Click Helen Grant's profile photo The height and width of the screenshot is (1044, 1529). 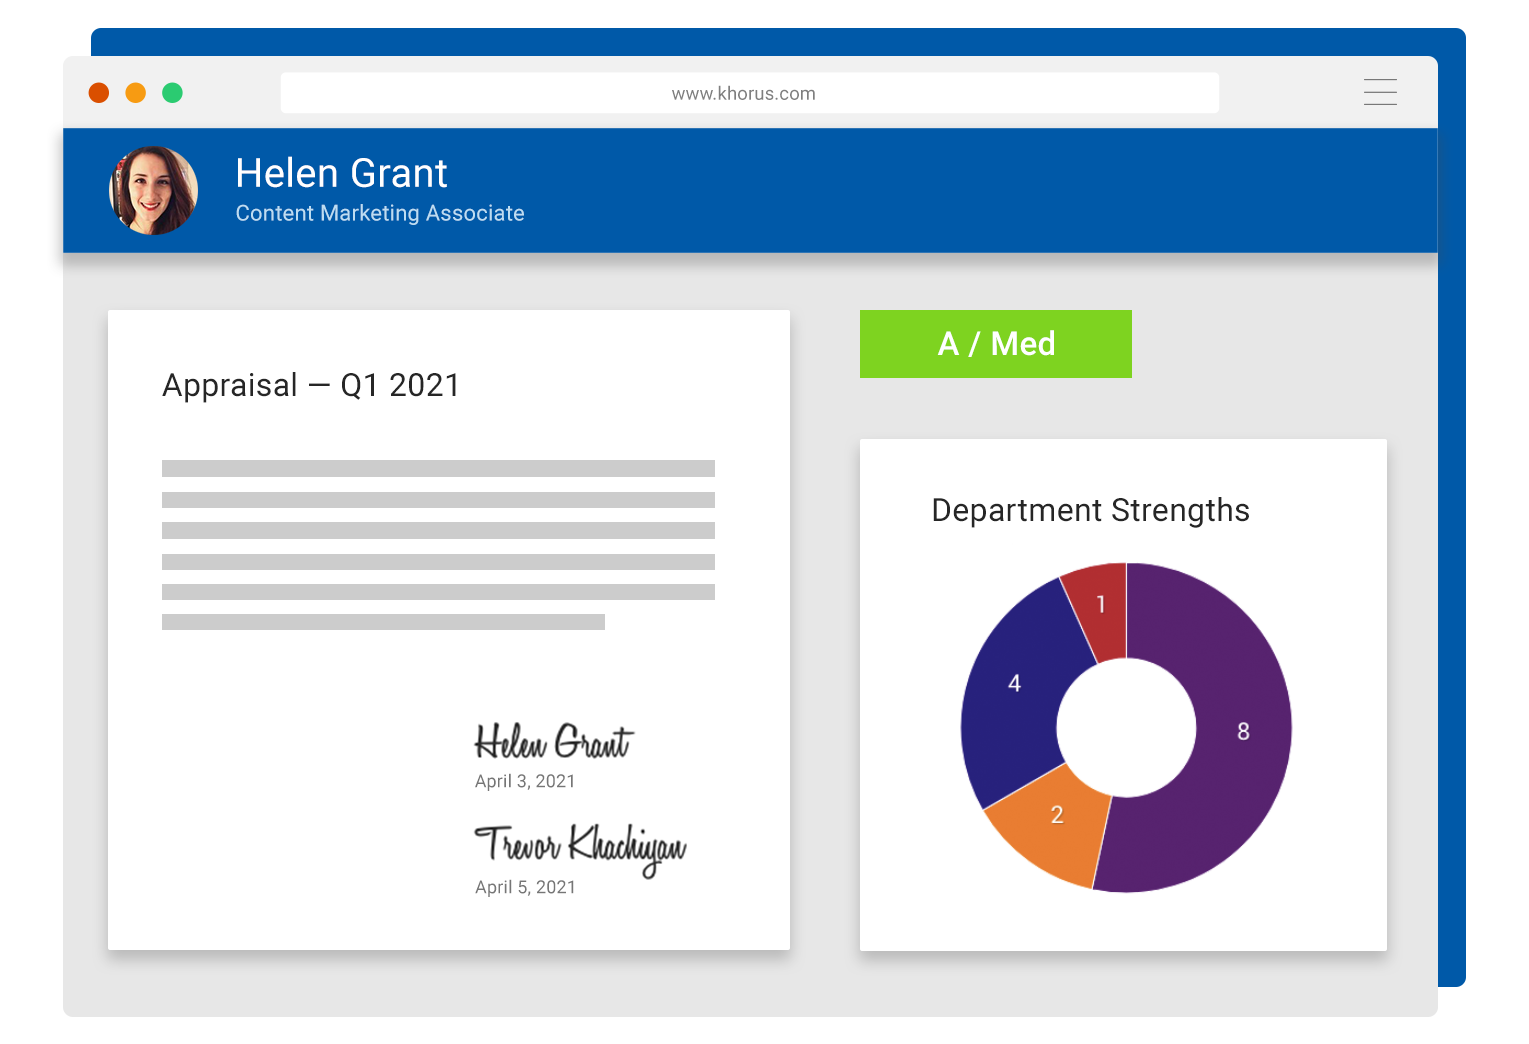(153, 190)
